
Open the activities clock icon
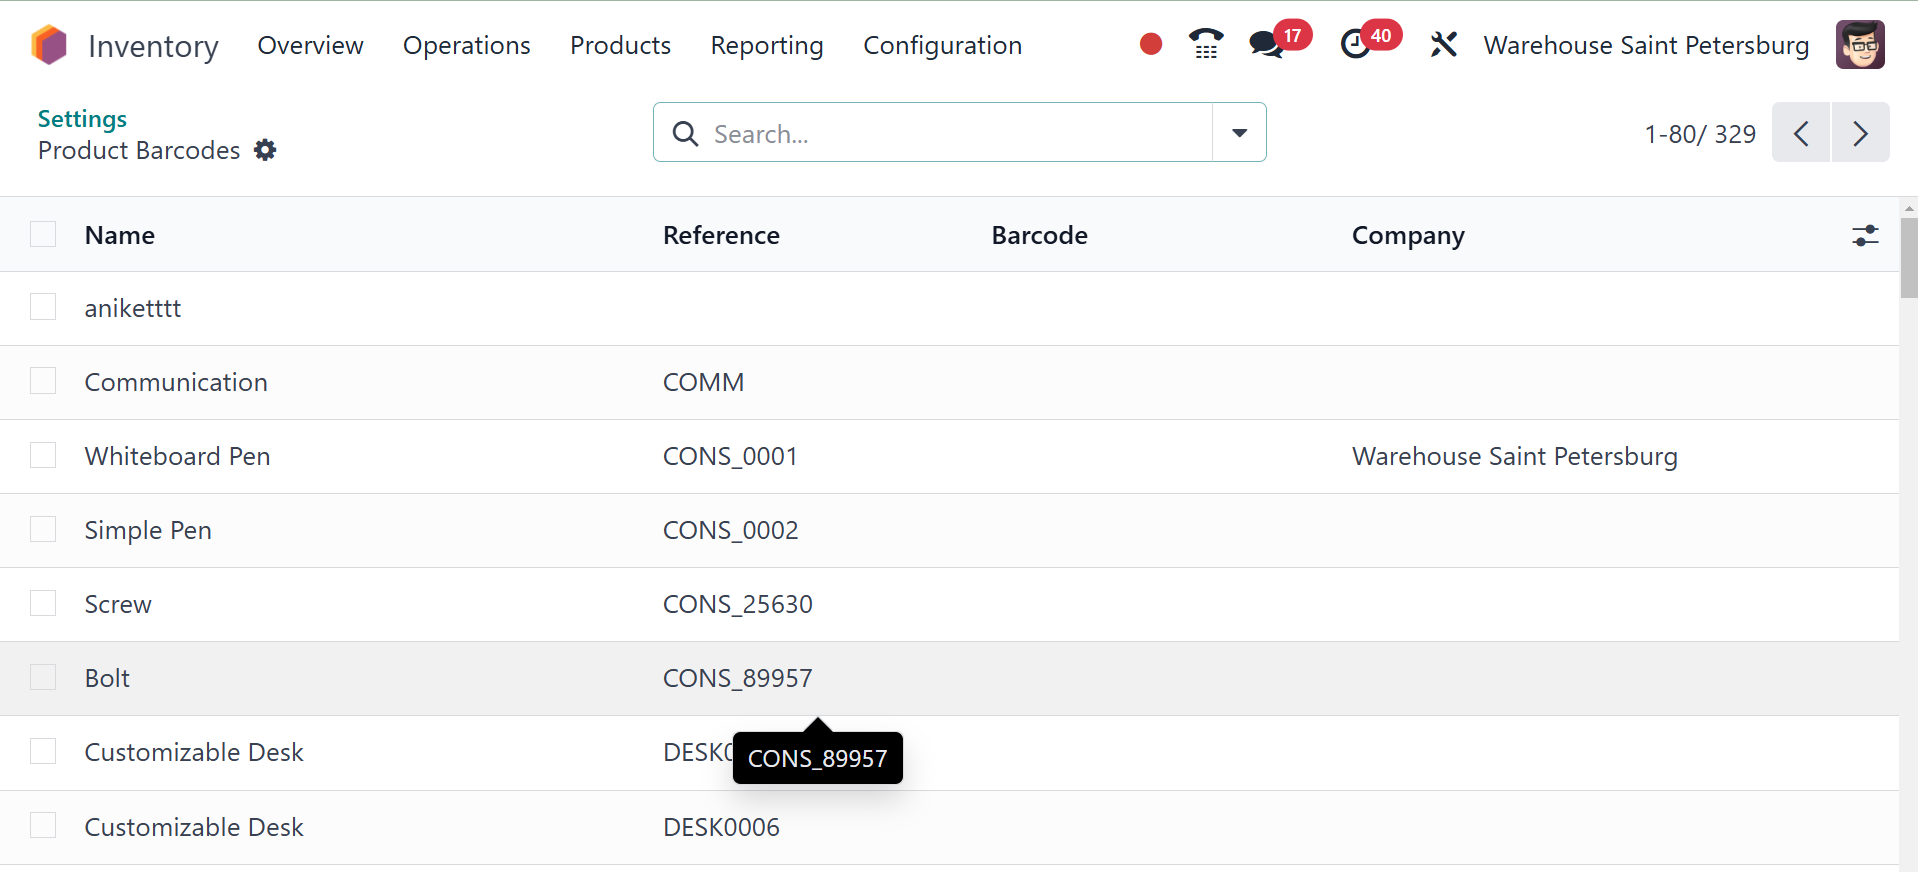[1355, 44]
